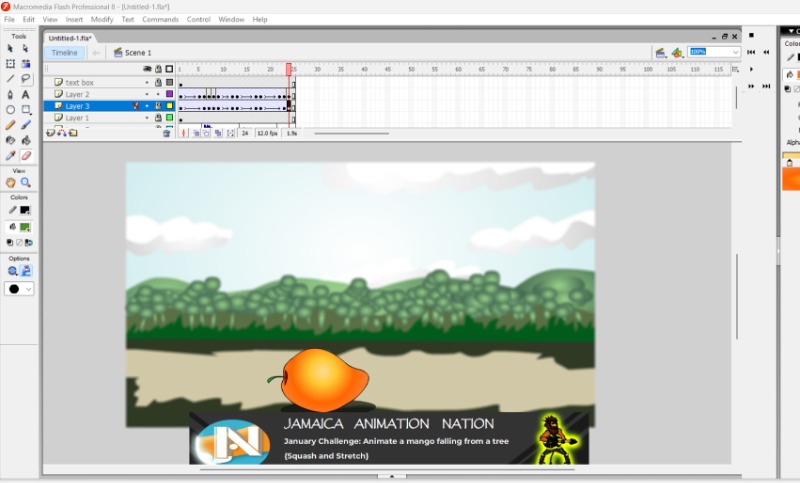This screenshot has width=800, height=483.
Task: Open the Edit Symbols dropdown
Action: click(677, 52)
